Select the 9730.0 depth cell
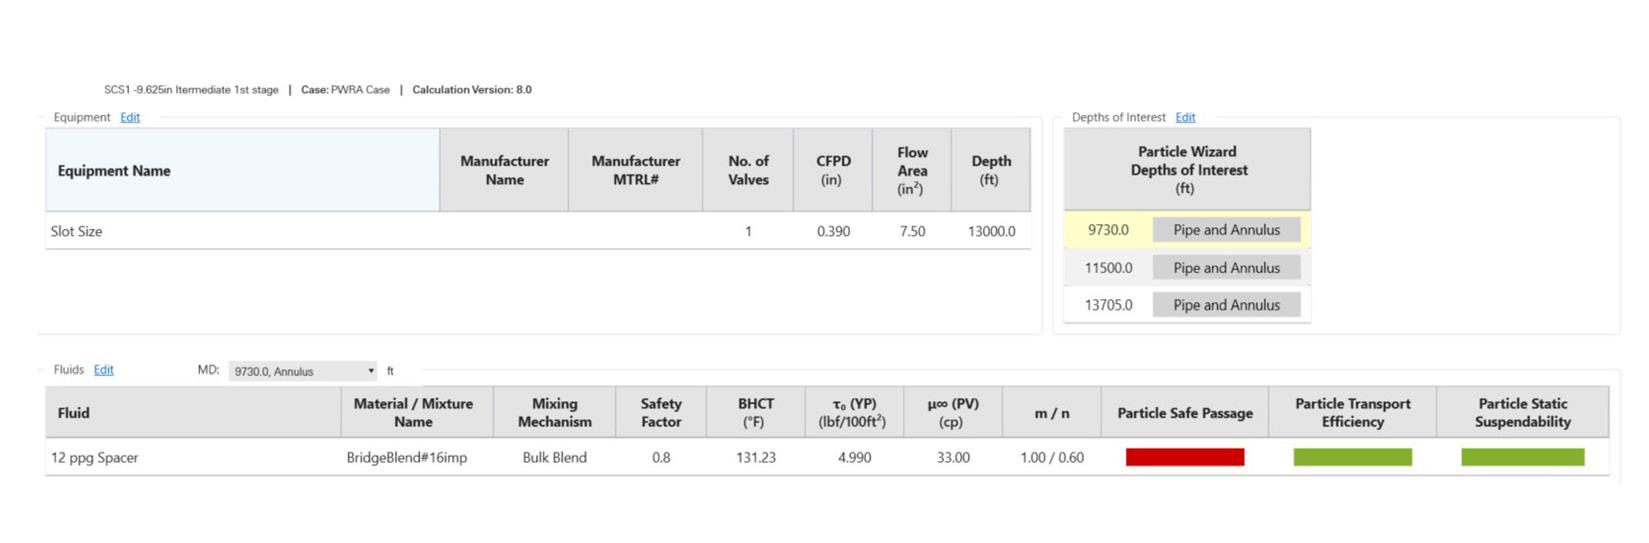Screen dimensions: 1649x543 (x=1108, y=230)
